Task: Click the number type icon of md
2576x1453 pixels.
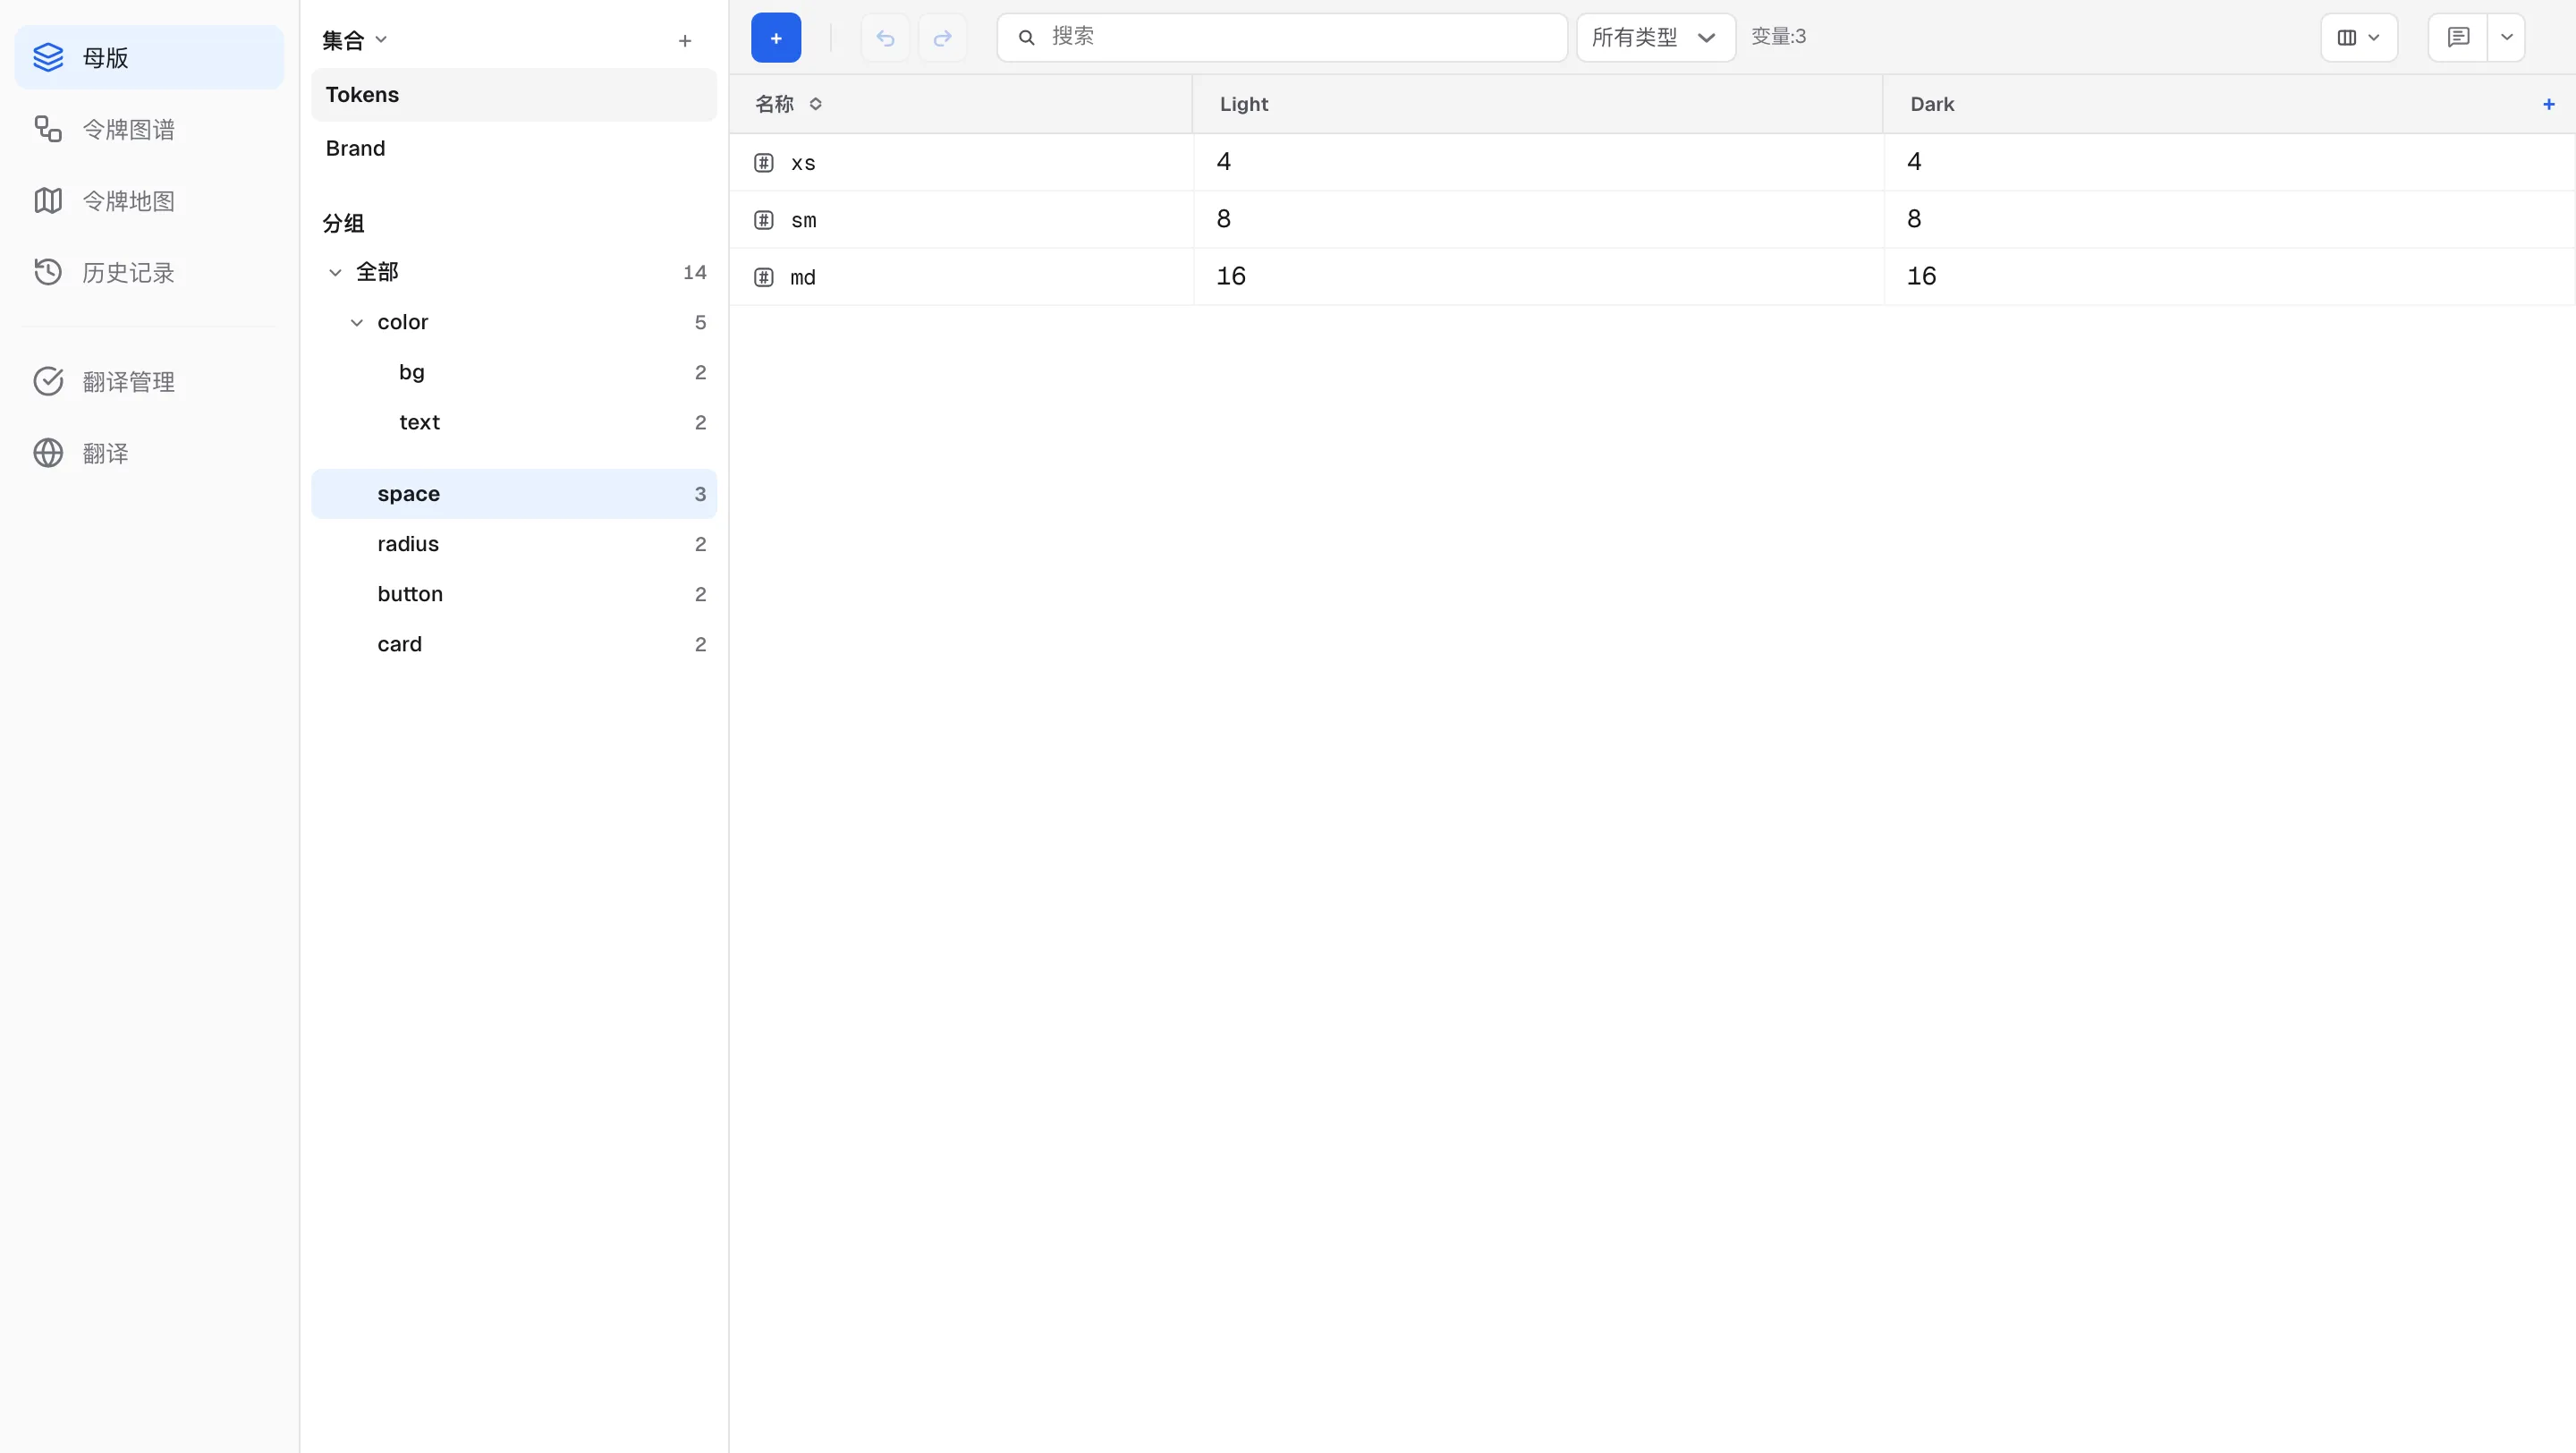Action: click(764, 277)
